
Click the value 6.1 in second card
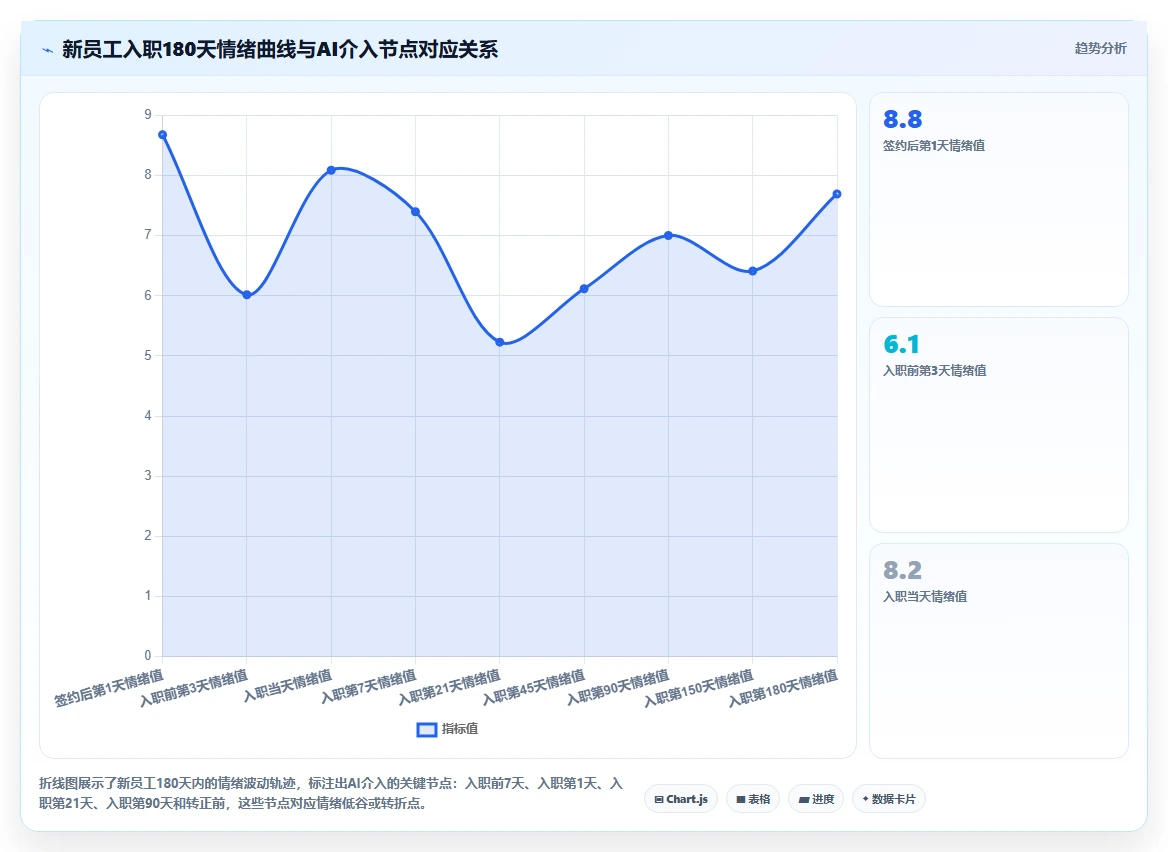901,344
